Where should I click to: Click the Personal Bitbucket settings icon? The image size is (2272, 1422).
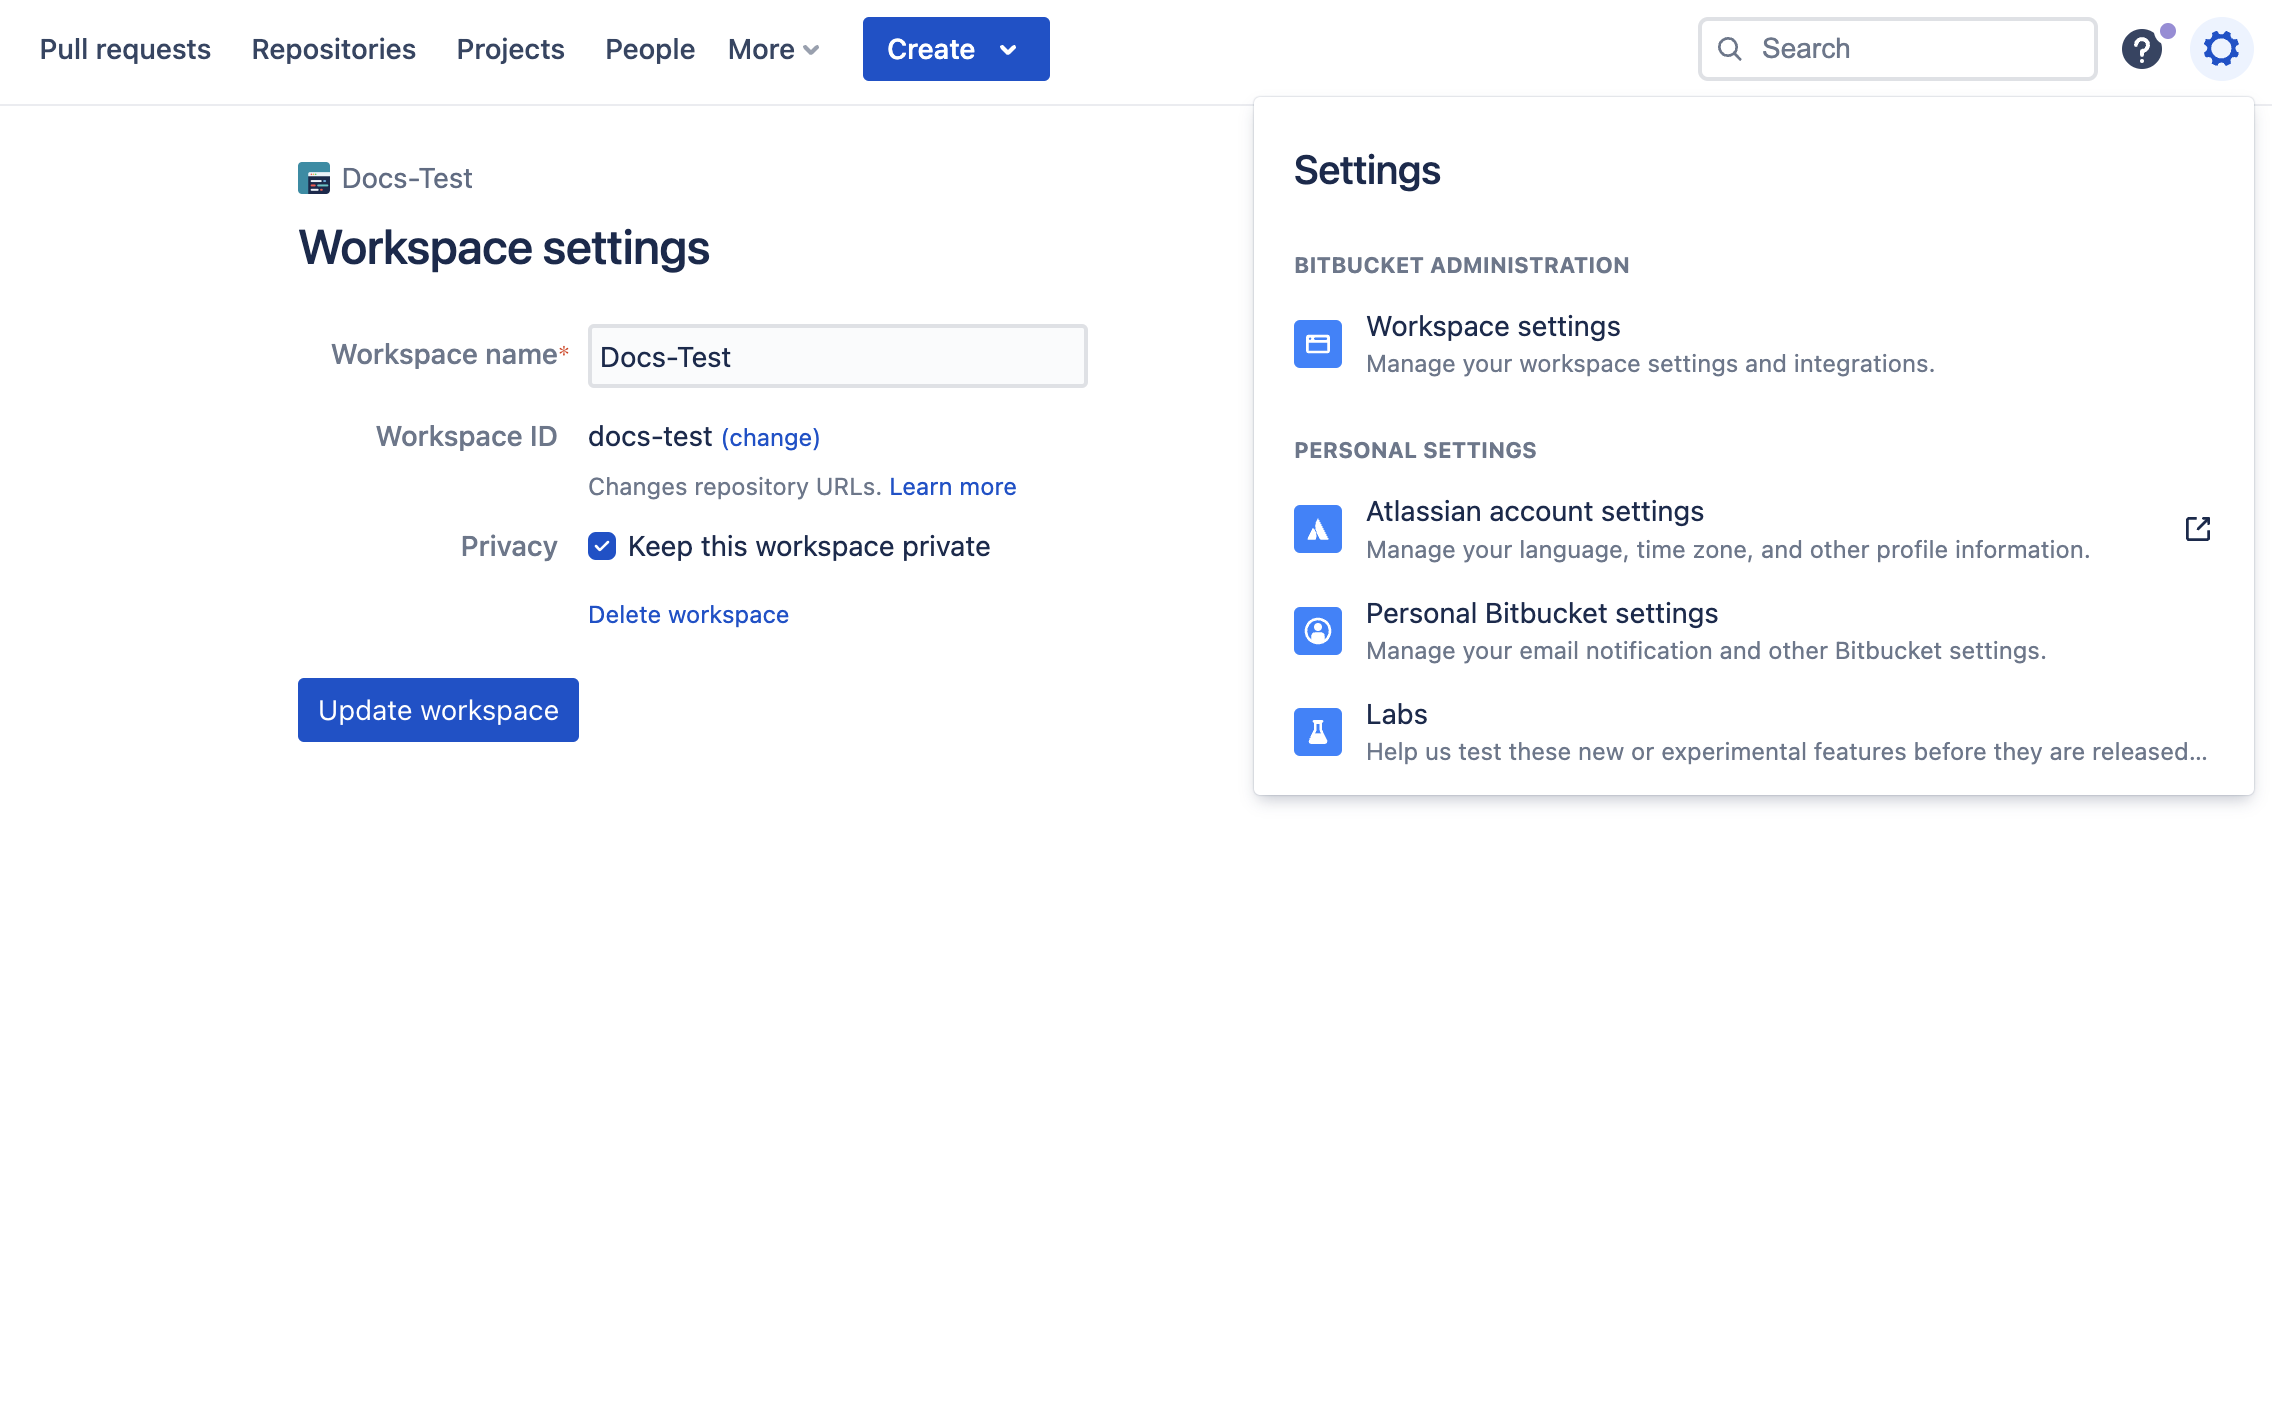coord(1318,631)
